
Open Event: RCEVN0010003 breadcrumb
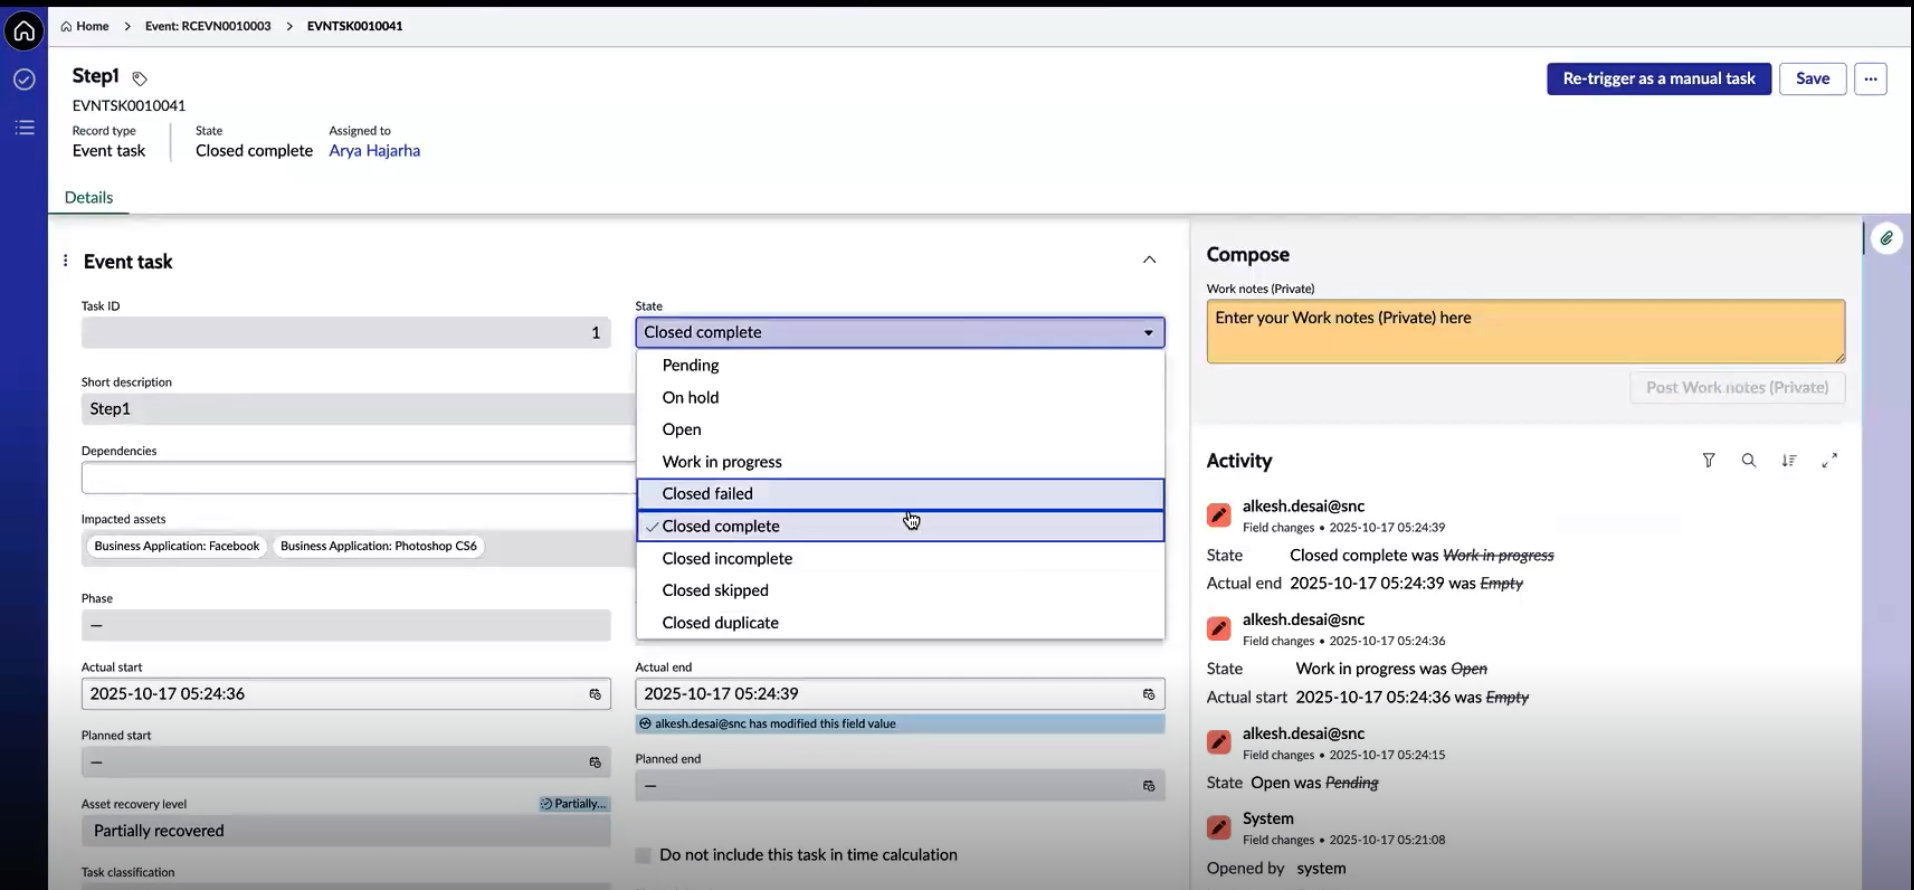(x=207, y=26)
